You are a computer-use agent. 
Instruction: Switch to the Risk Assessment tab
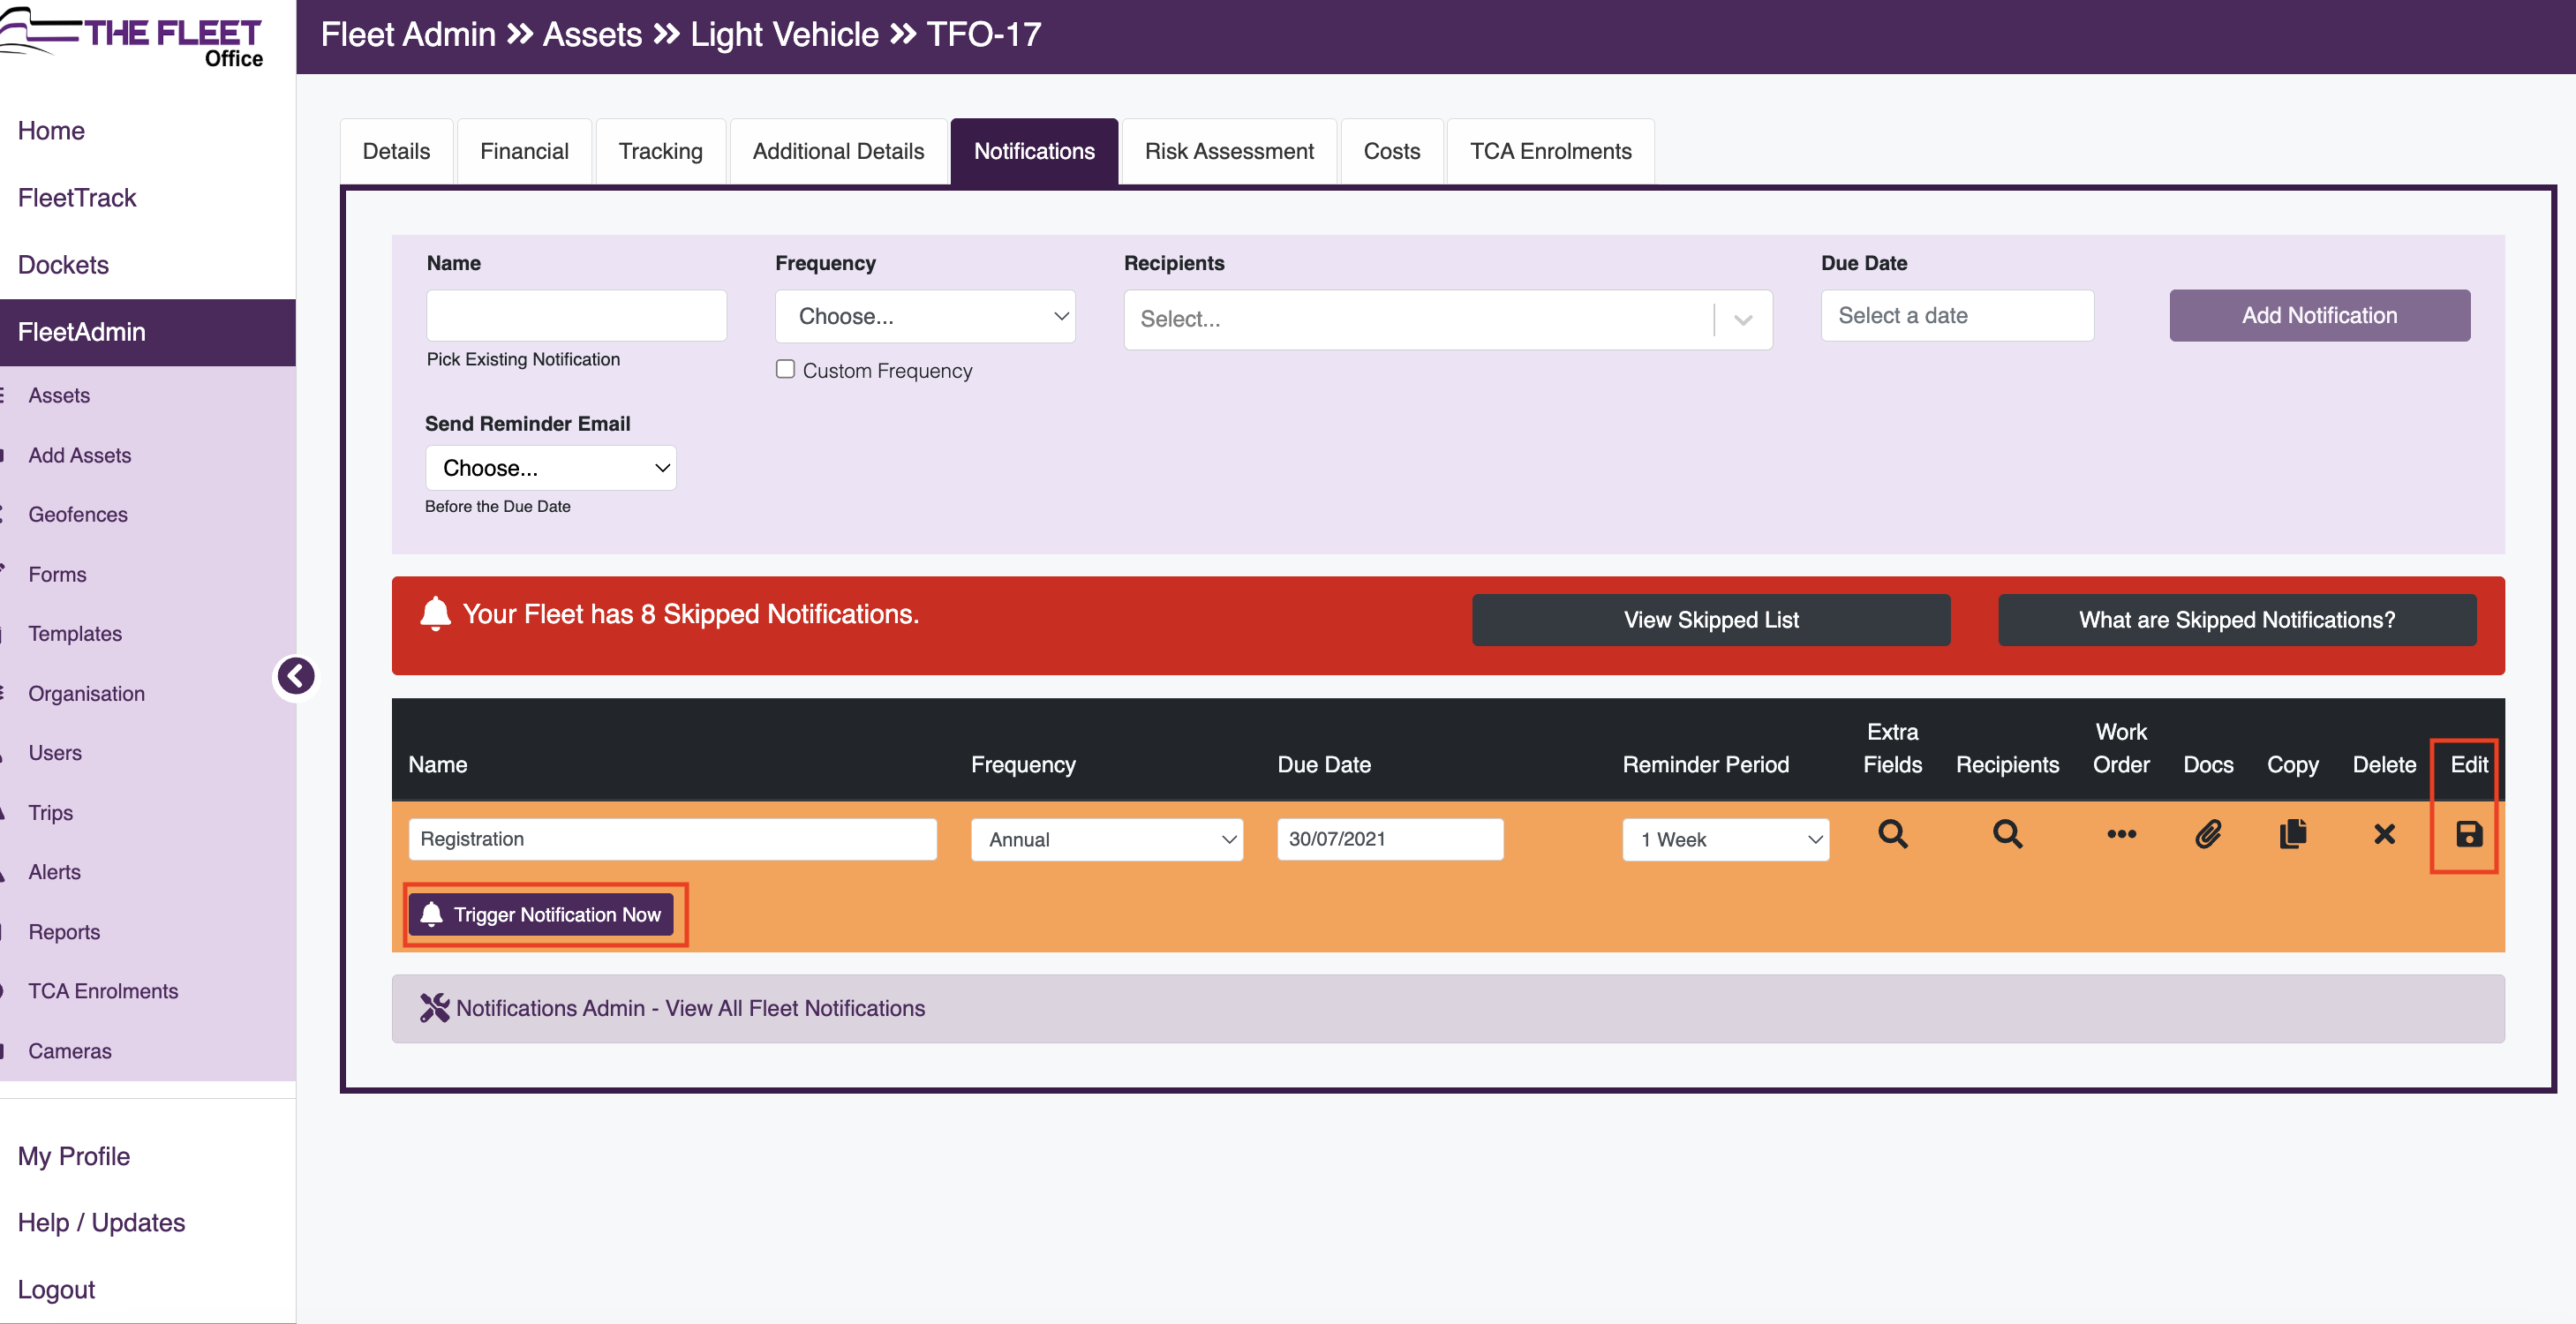[1229, 151]
